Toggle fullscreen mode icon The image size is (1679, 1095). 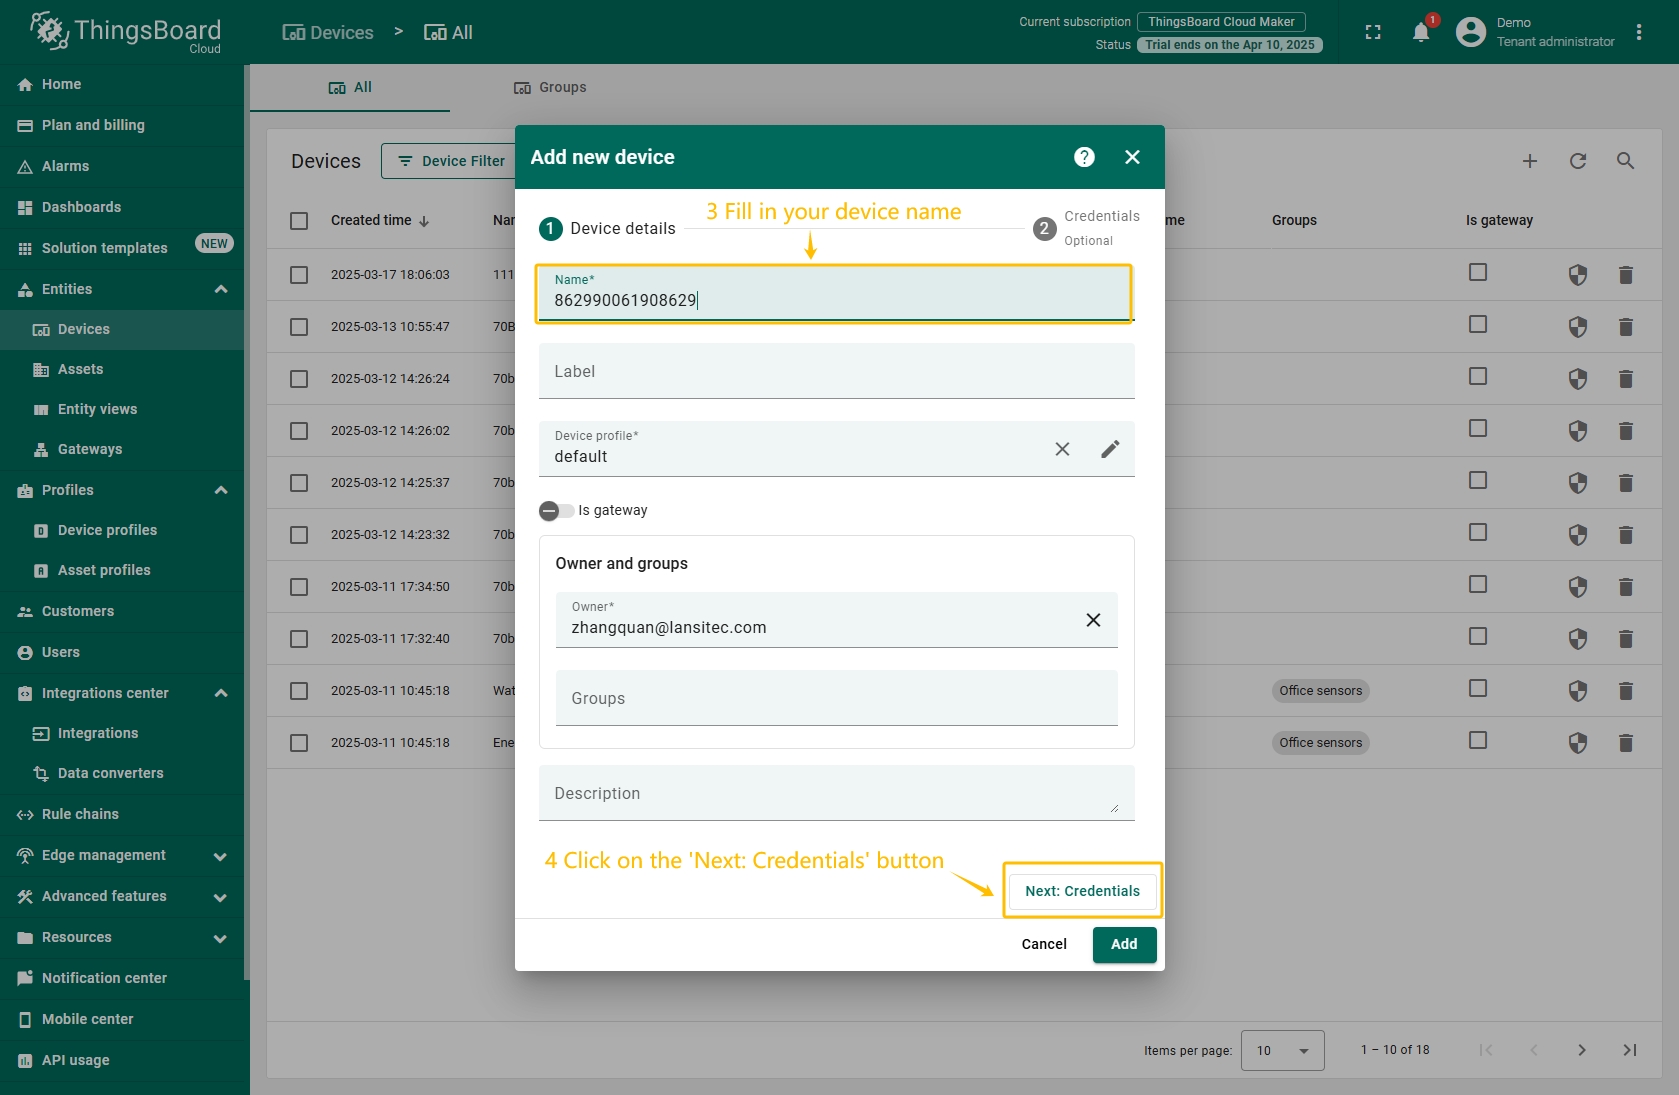pos(1373,32)
